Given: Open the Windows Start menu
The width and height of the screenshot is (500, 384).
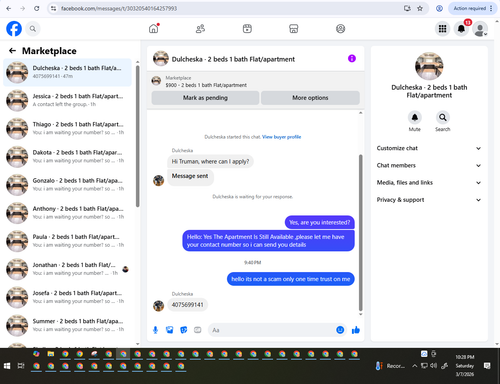Looking at the screenshot, I should [7, 366].
